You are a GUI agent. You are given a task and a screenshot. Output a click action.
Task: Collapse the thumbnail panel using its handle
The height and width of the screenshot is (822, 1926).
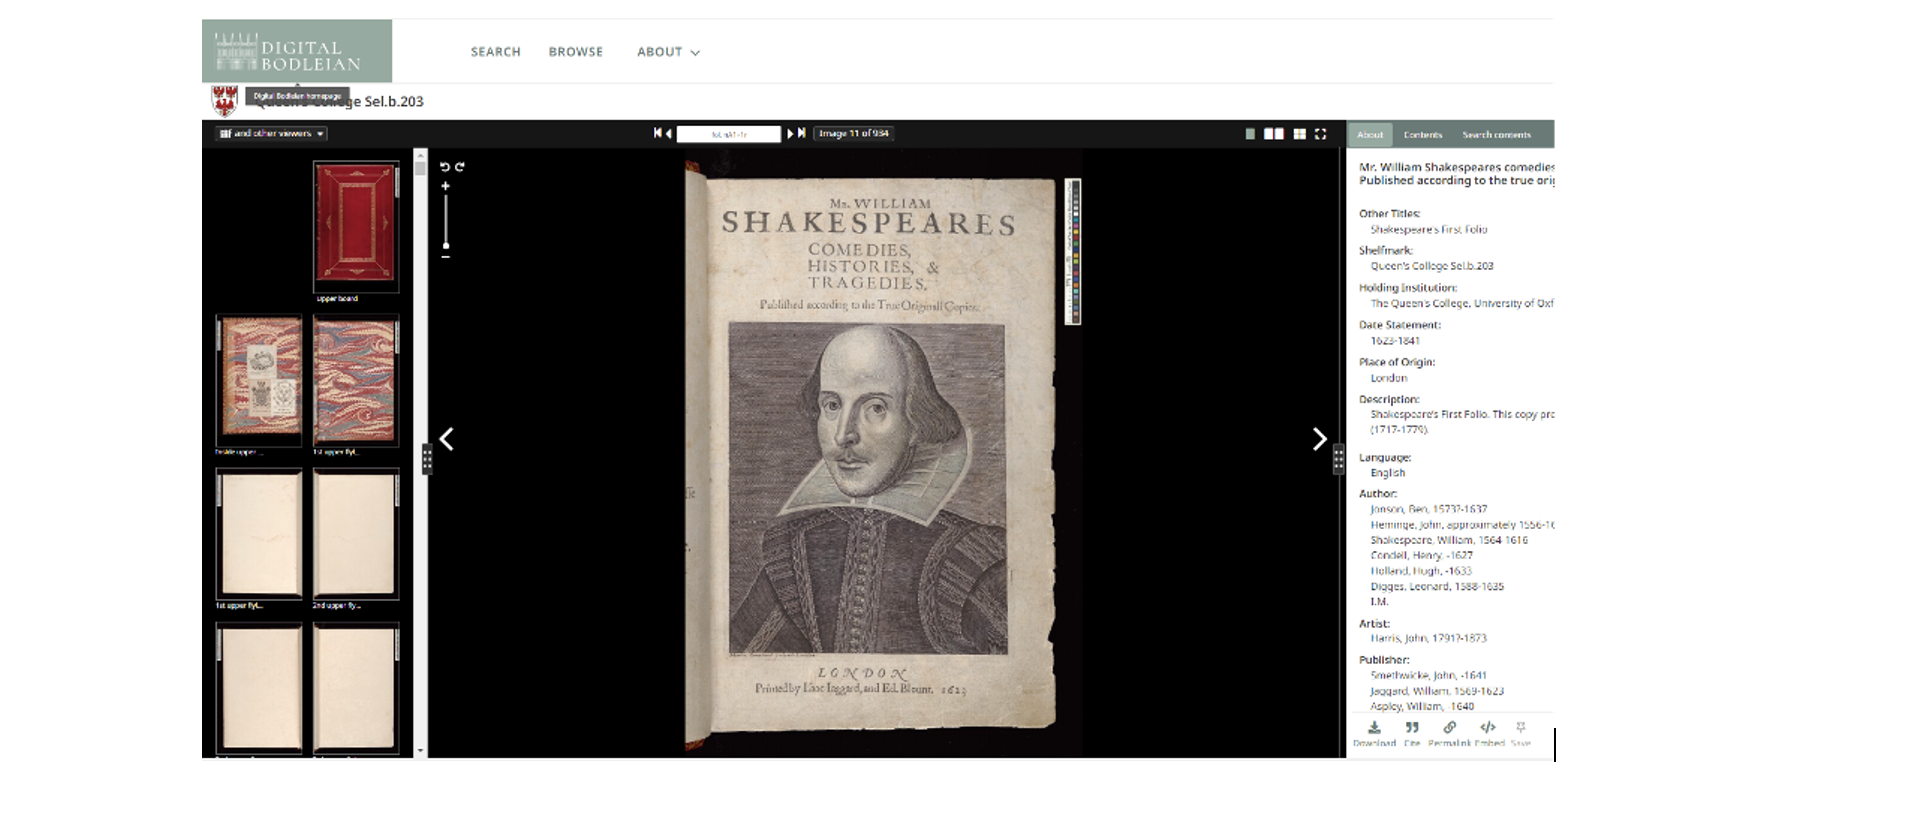(427, 459)
